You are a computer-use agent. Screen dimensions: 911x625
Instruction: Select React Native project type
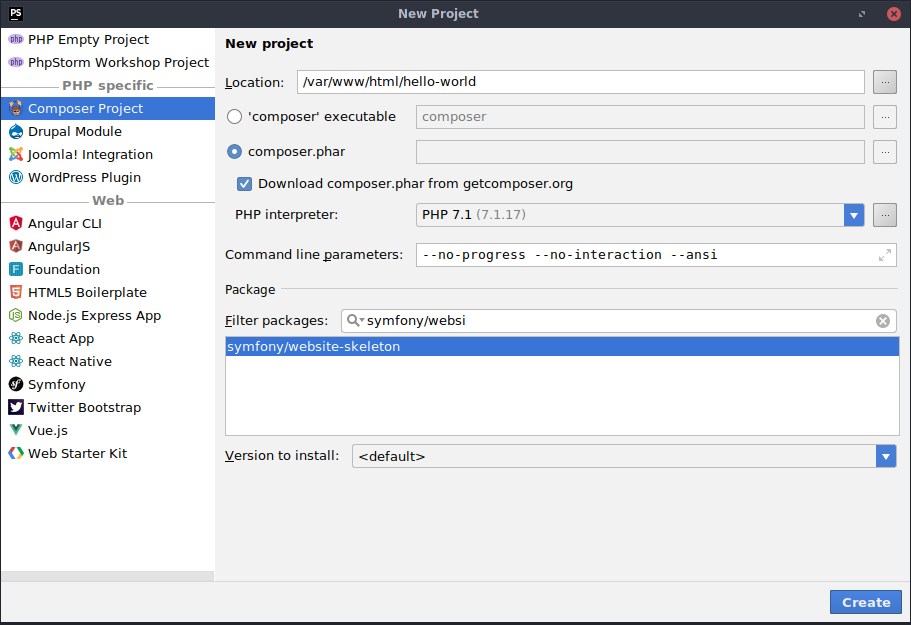(x=69, y=362)
